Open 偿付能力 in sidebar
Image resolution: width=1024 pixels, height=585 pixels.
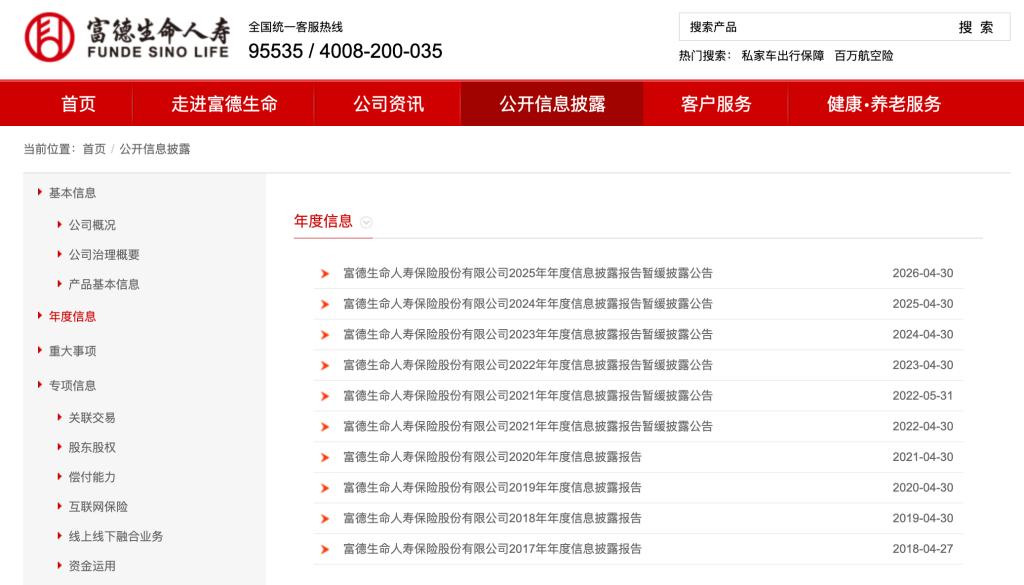click(x=92, y=477)
